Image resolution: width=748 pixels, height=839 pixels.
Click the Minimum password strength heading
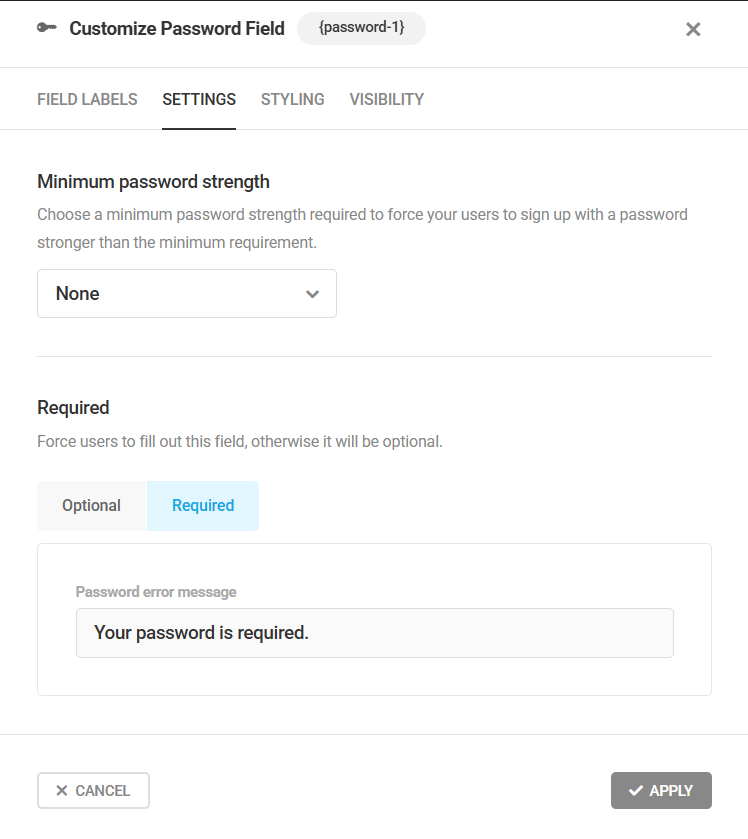click(x=153, y=182)
